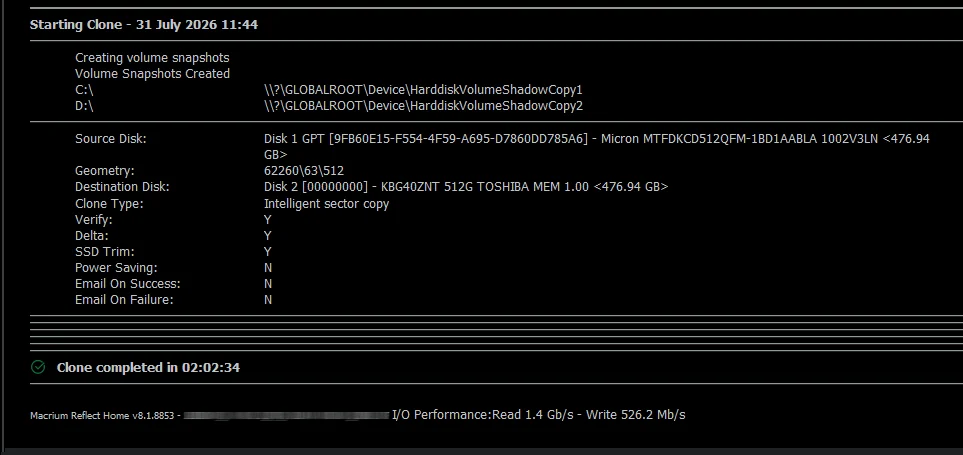Select the "Volume Snapshots Created" log line
Viewport: 963px width, 455px height.
(152, 74)
